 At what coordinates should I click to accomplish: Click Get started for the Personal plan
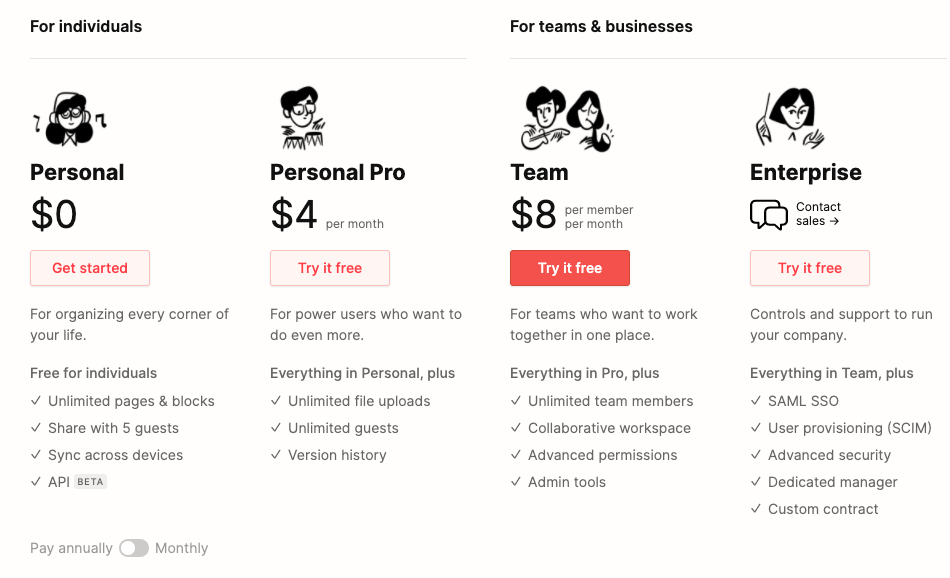pos(90,268)
